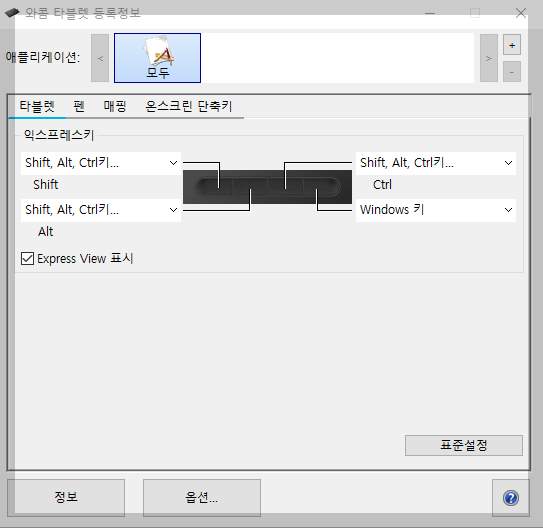Image resolution: width=543 pixels, height=528 pixels.
Task: Select the 모두 application icon
Action: coord(157,58)
